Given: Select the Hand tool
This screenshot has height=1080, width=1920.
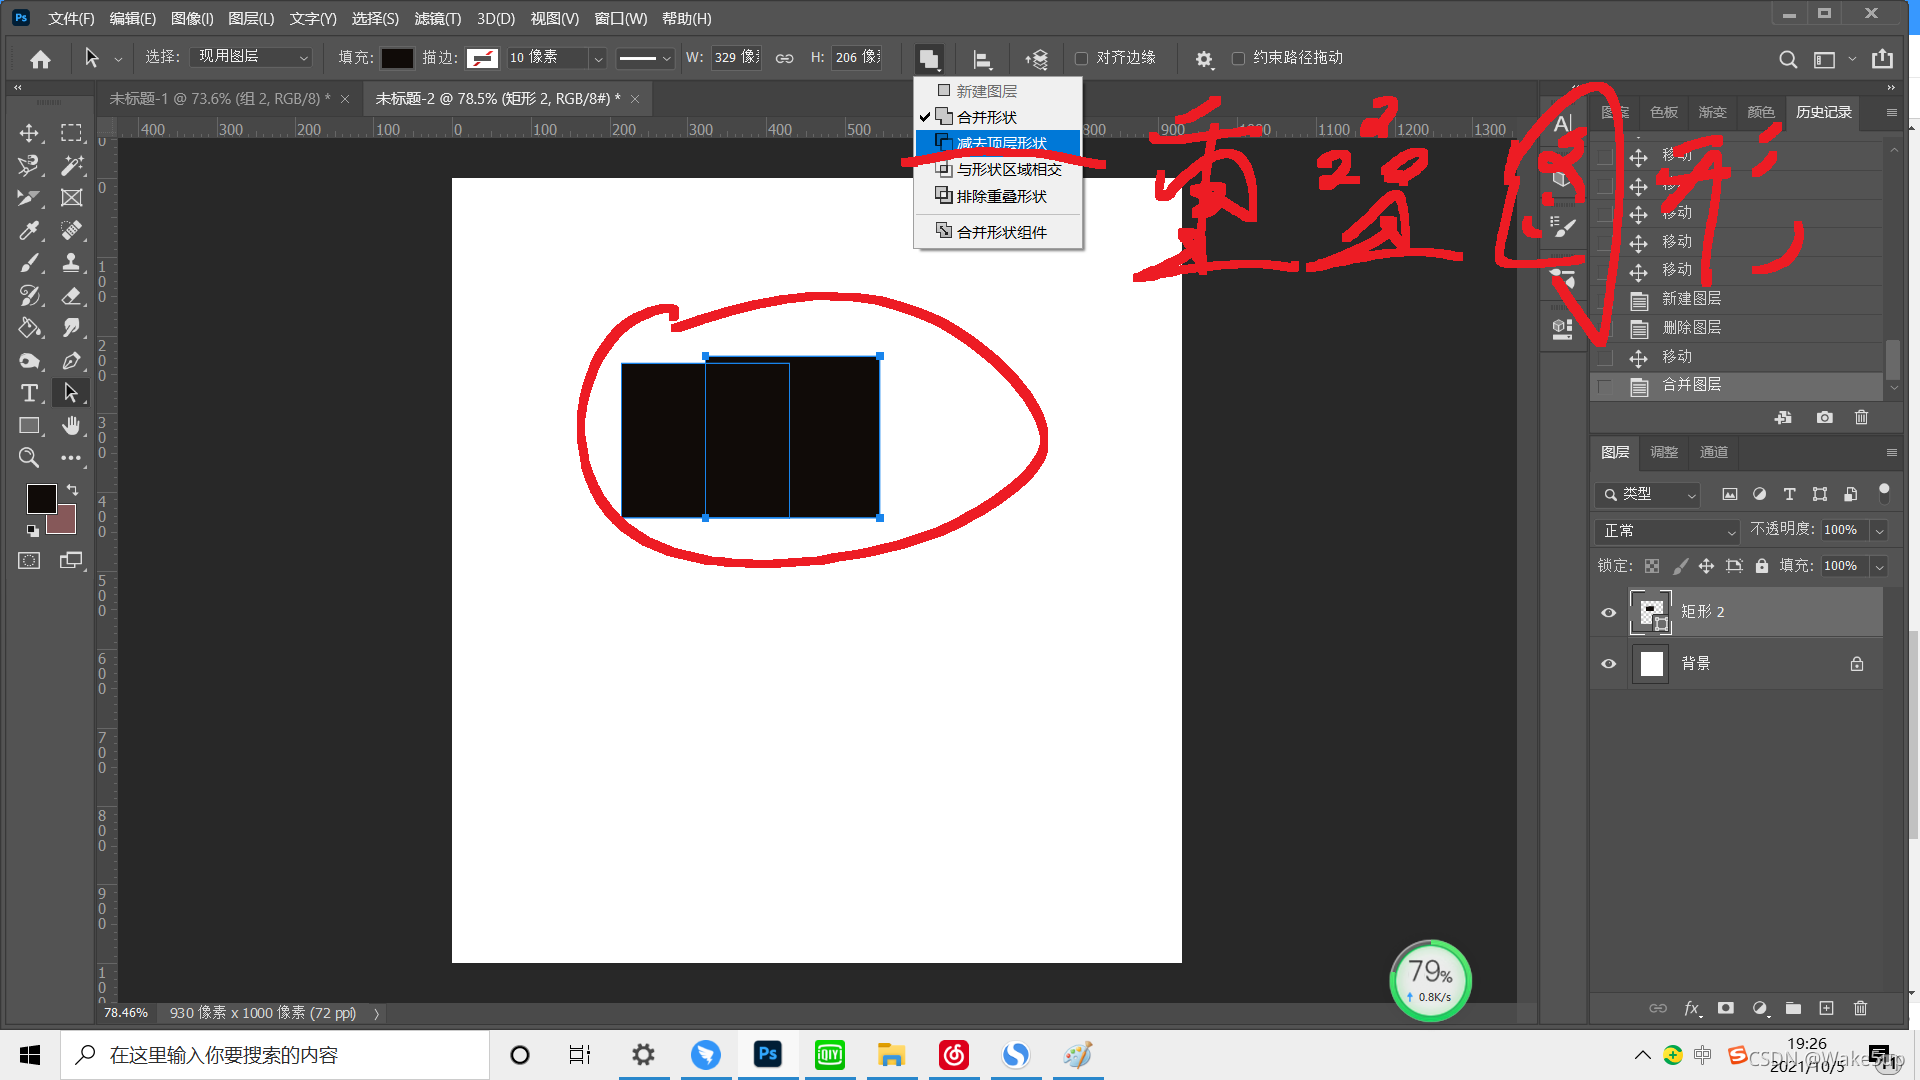Looking at the screenshot, I should click(71, 426).
